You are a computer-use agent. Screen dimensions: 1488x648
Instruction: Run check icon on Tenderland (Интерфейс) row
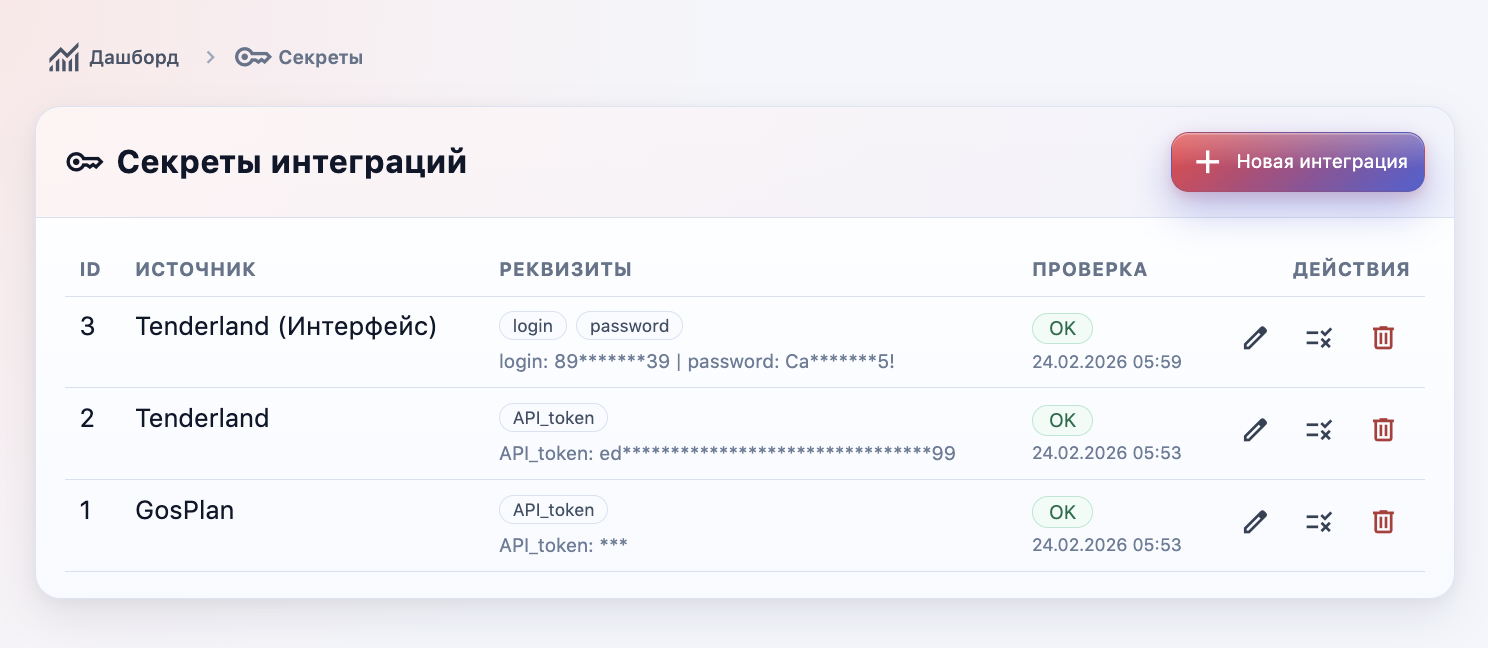pyautogui.click(x=1318, y=338)
